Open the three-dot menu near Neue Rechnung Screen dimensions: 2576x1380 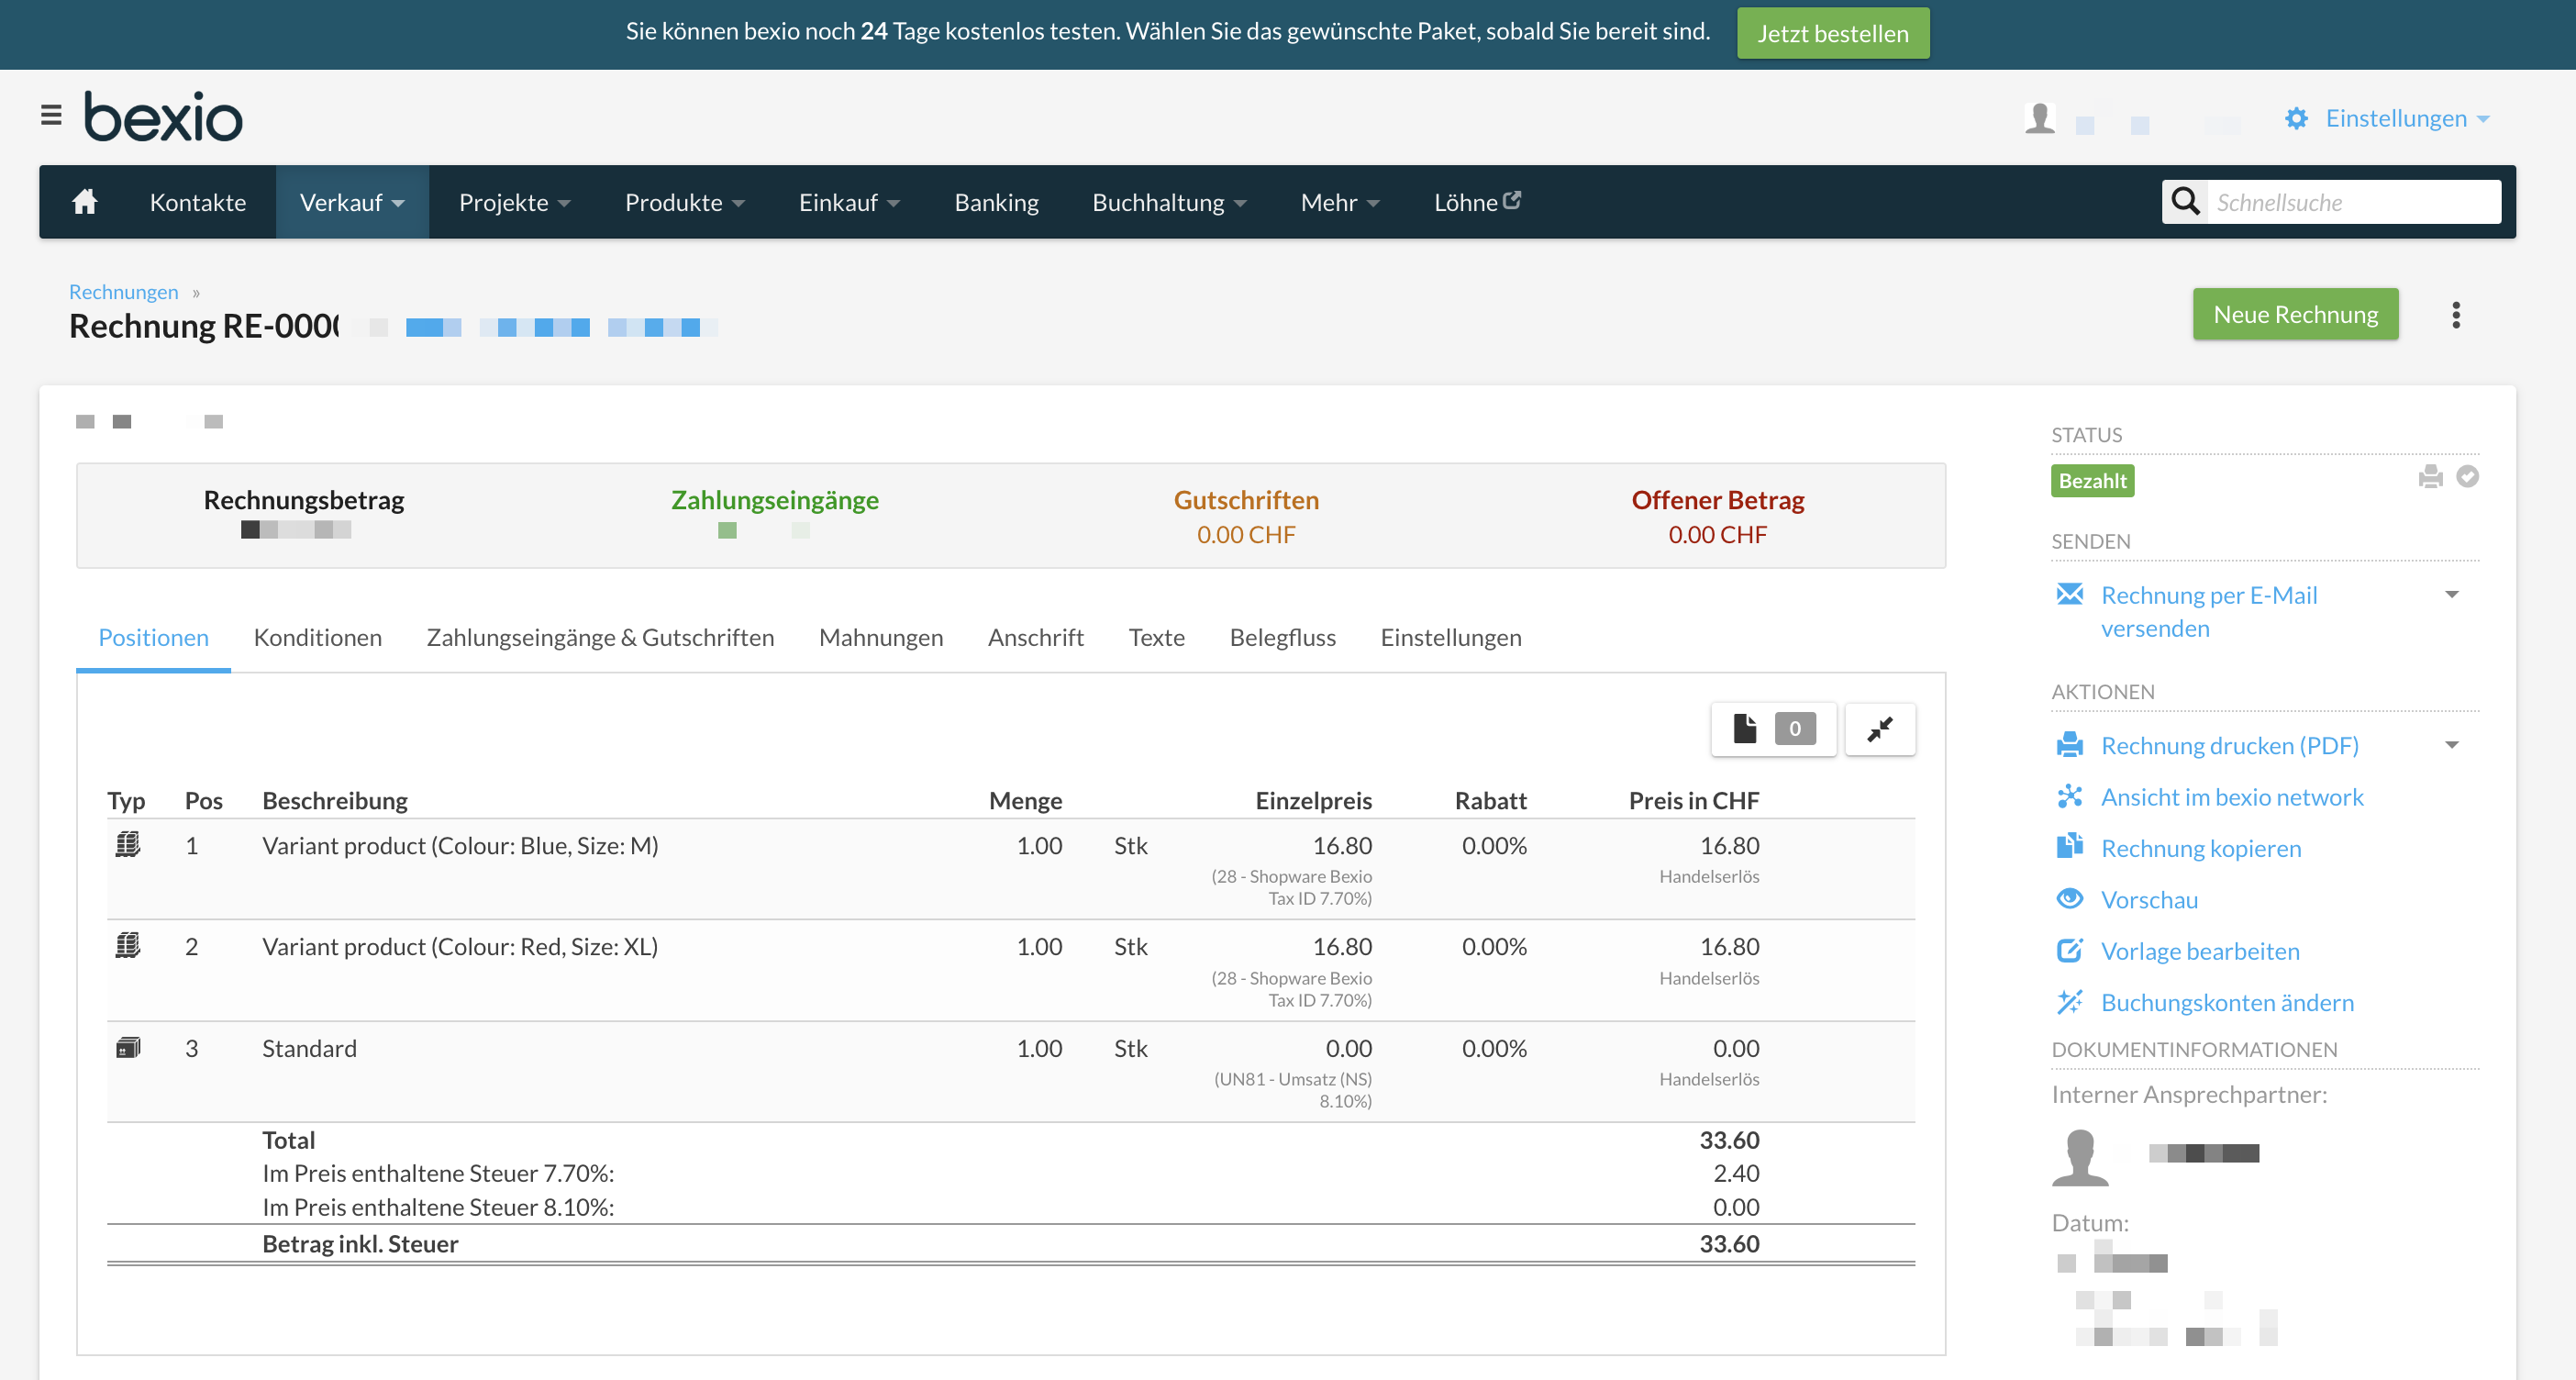[x=2456, y=314]
